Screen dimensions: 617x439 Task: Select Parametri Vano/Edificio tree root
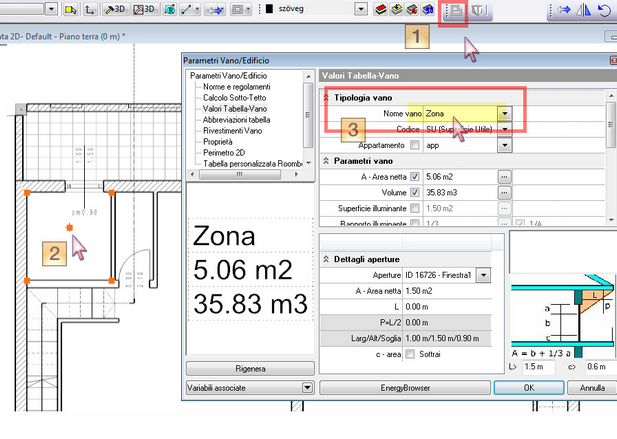pyautogui.click(x=228, y=76)
